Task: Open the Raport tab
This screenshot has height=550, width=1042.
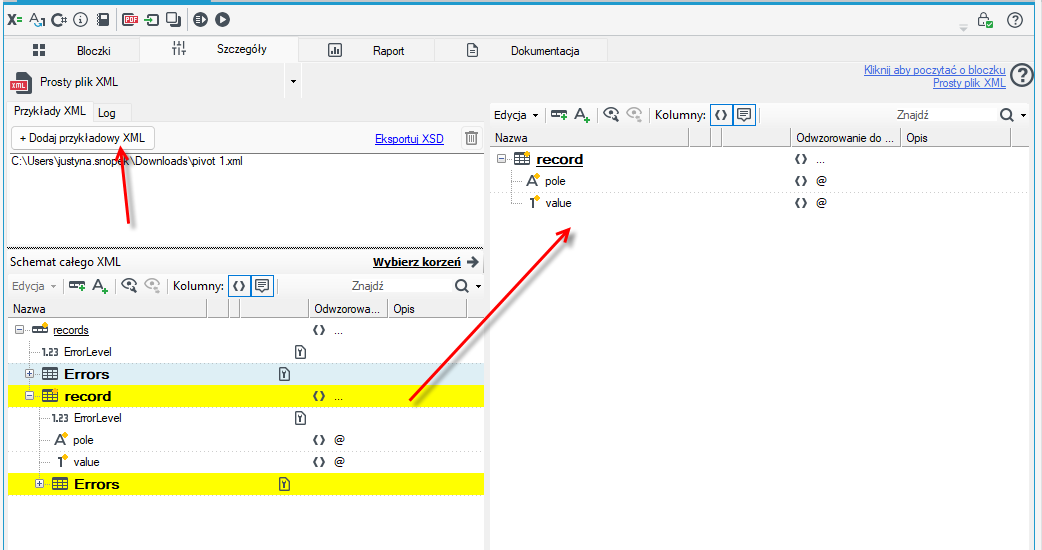Action: pos(367,50)
